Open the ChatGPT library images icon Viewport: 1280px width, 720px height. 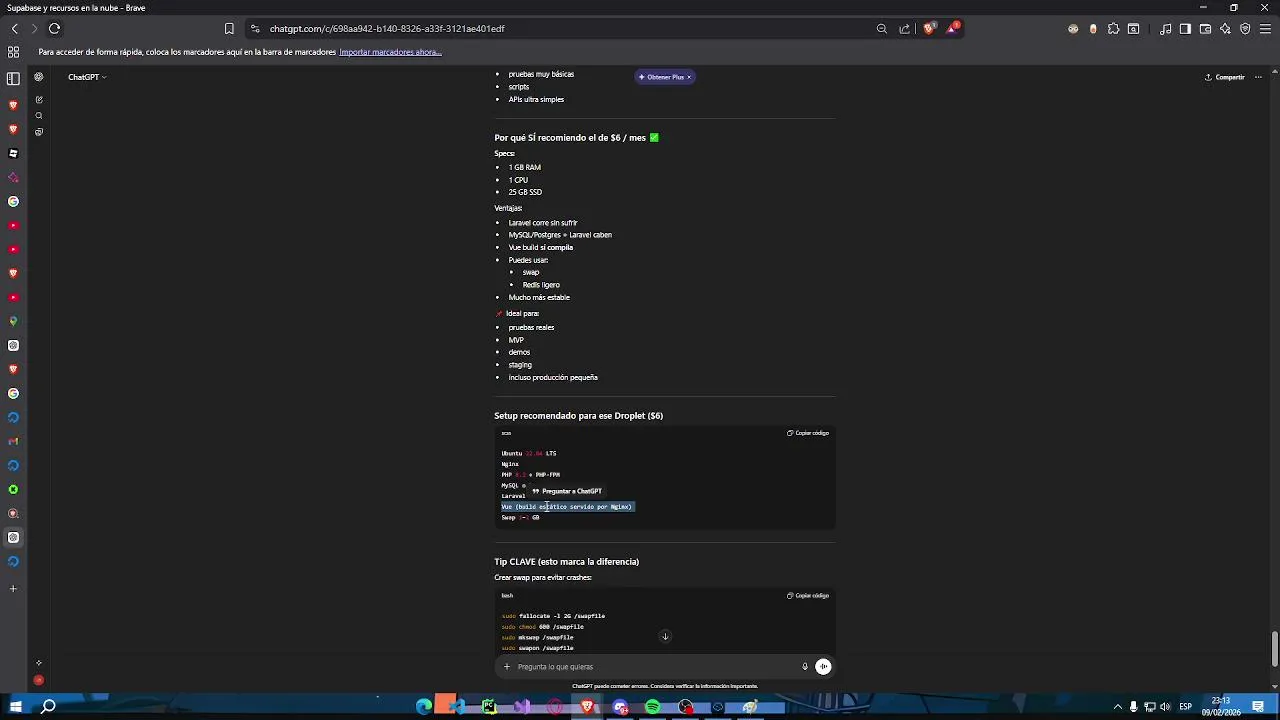coord(39,132)
